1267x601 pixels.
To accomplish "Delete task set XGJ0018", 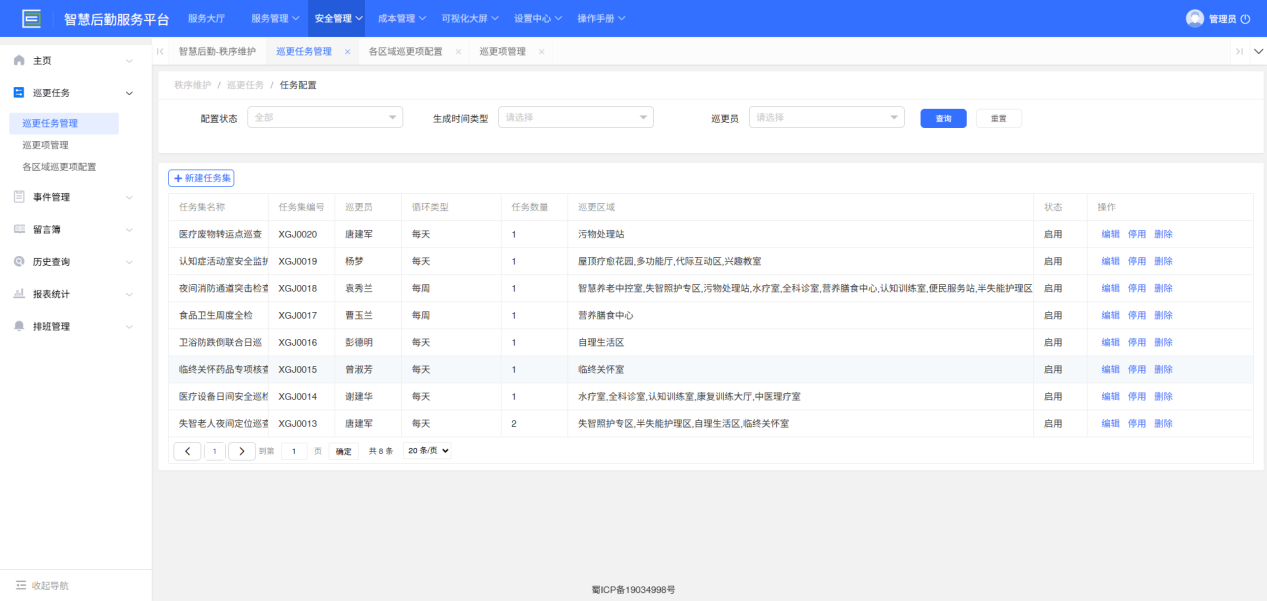I will pyautogui.click(x=1163, y=288).
